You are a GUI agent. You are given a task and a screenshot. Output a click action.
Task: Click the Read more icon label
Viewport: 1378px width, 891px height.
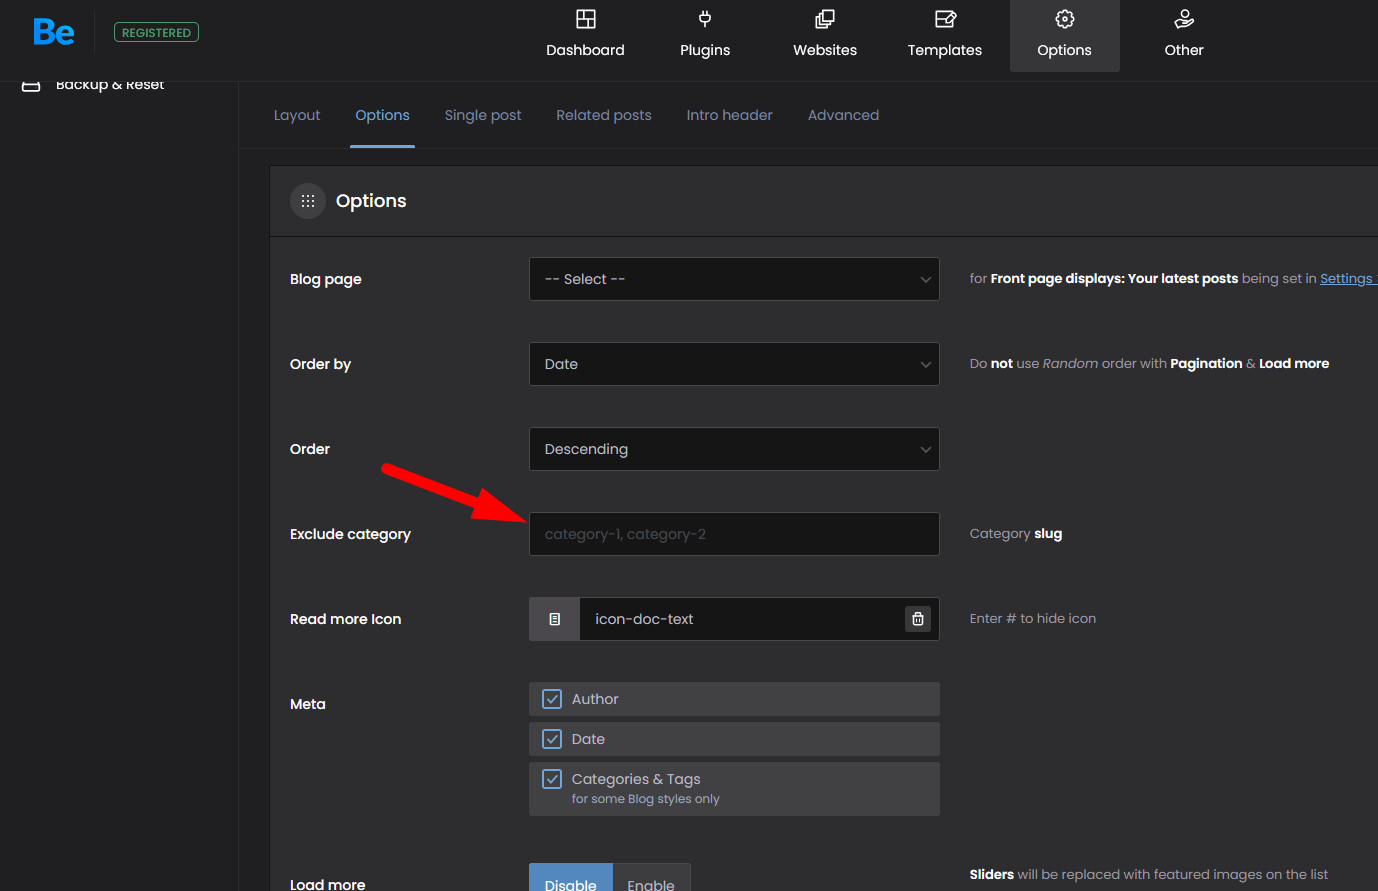tap(345, 619)
